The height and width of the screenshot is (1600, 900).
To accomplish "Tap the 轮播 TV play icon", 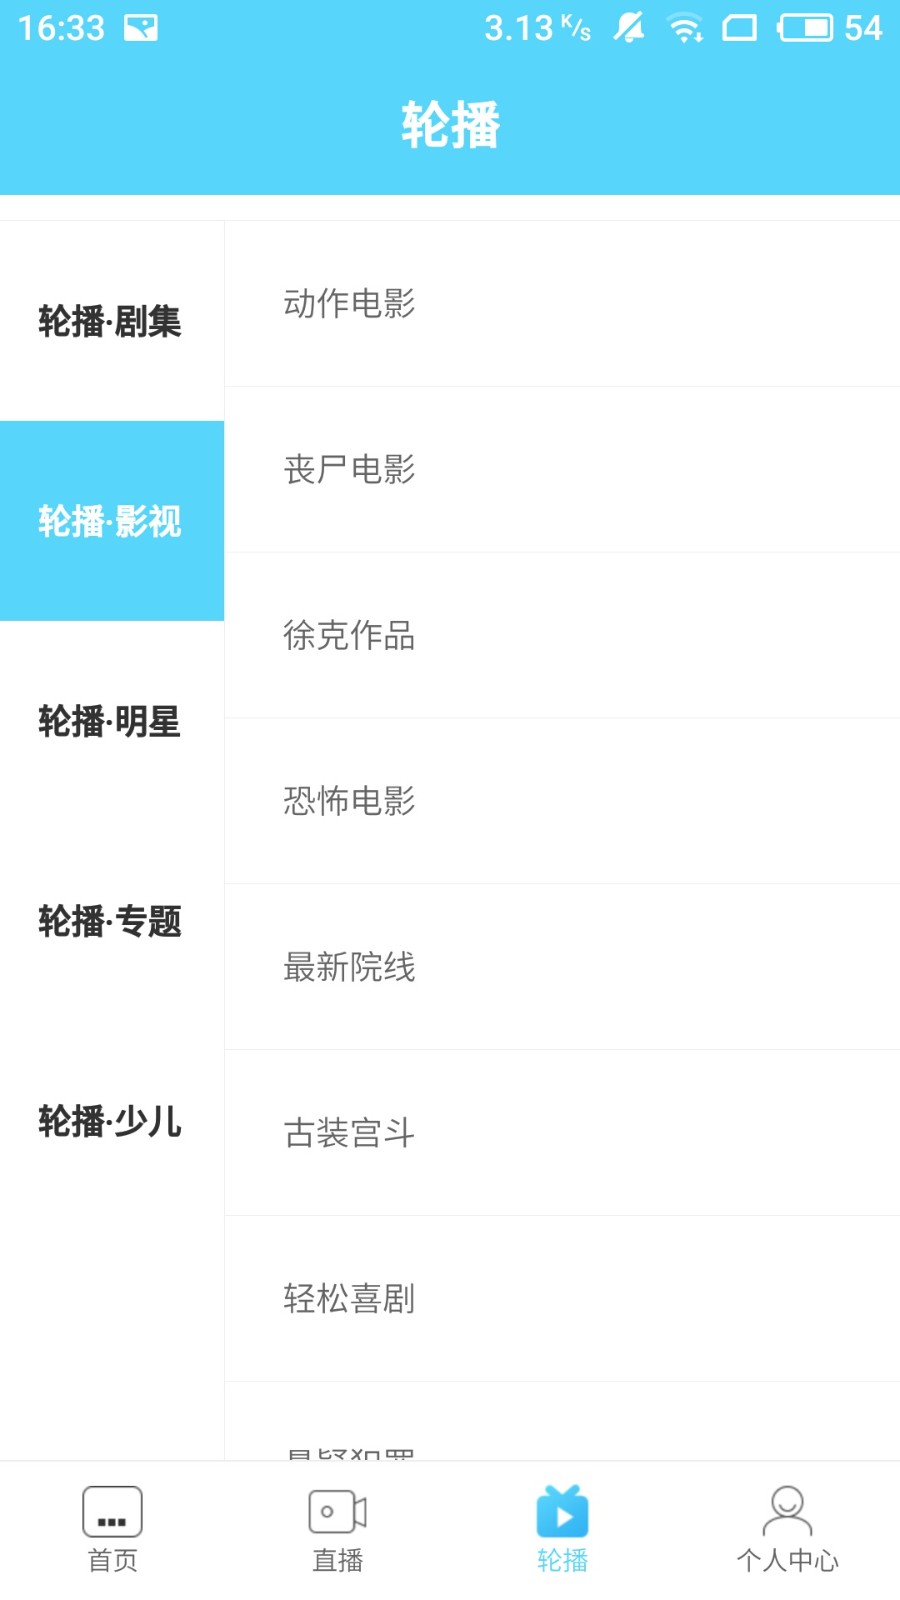I will tap(562, 1511).
